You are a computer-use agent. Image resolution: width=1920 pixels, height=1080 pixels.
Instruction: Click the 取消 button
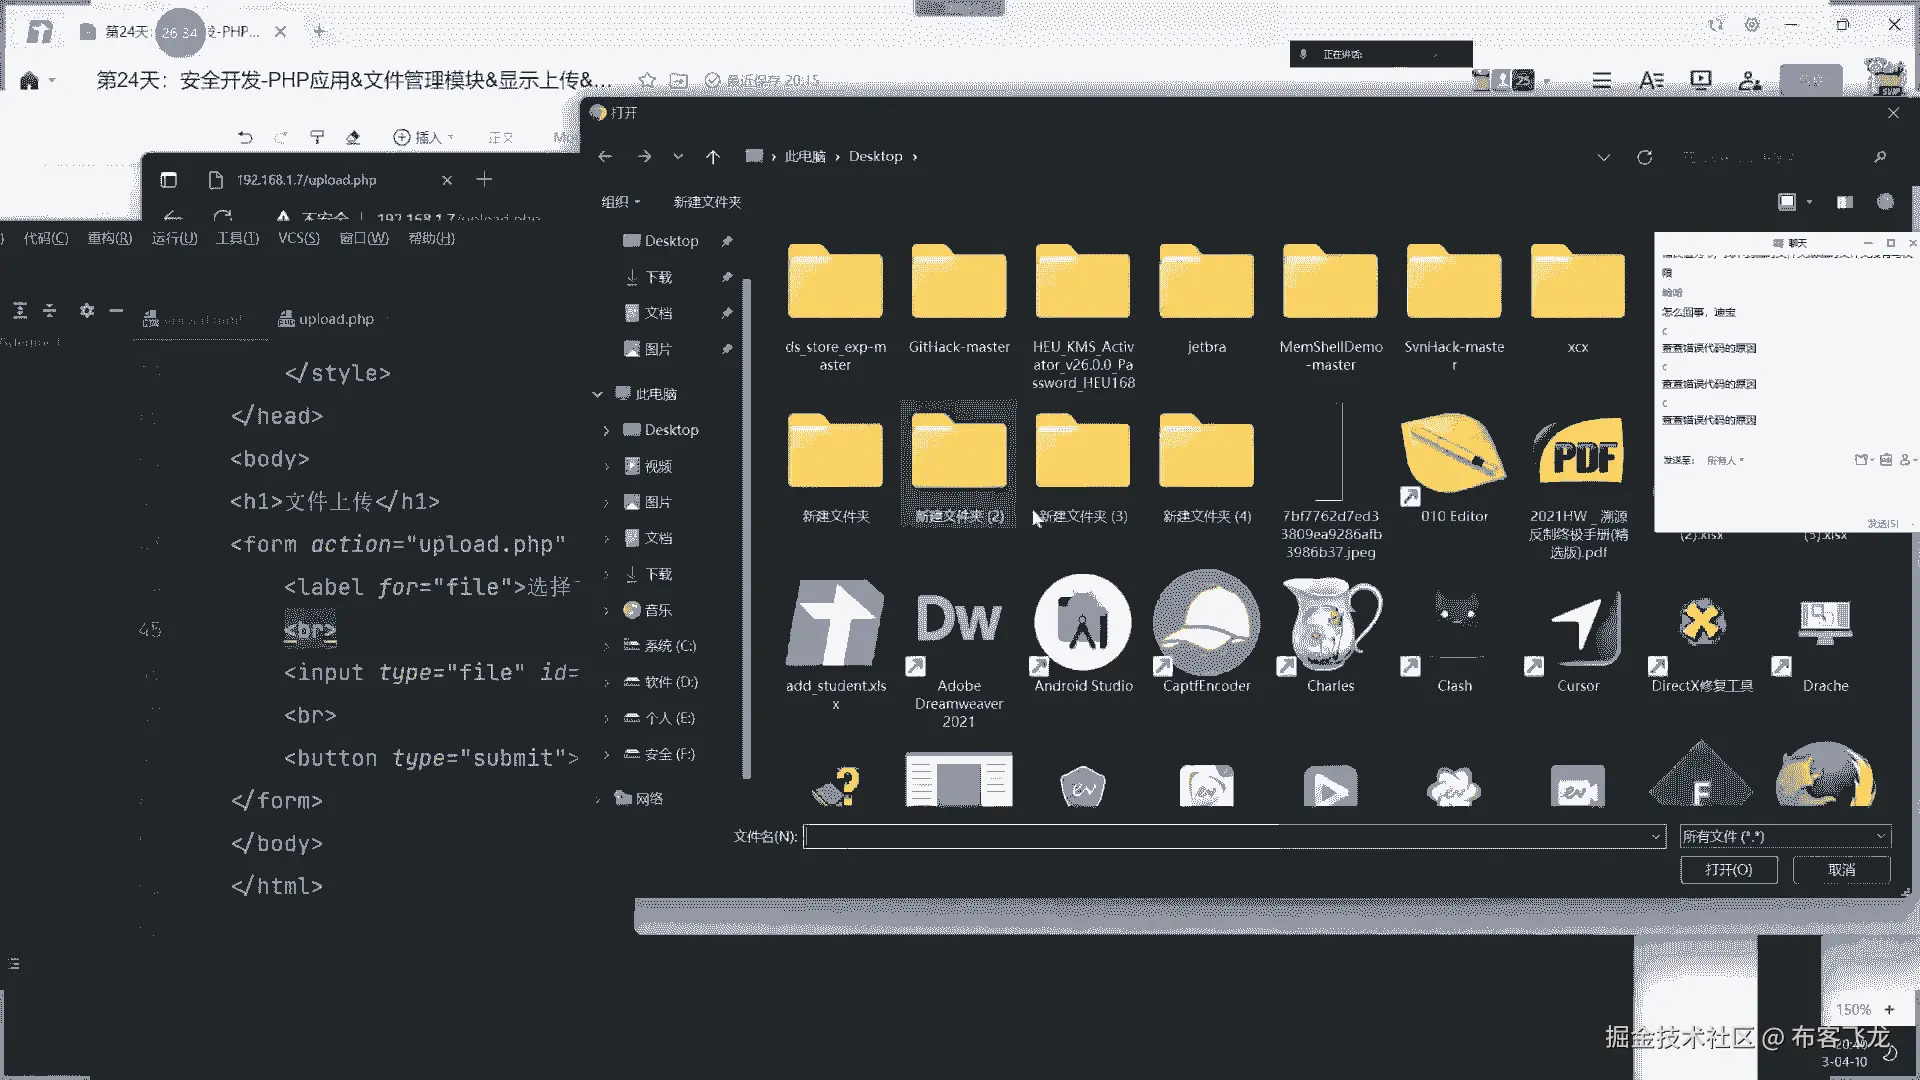(1841, 870)
